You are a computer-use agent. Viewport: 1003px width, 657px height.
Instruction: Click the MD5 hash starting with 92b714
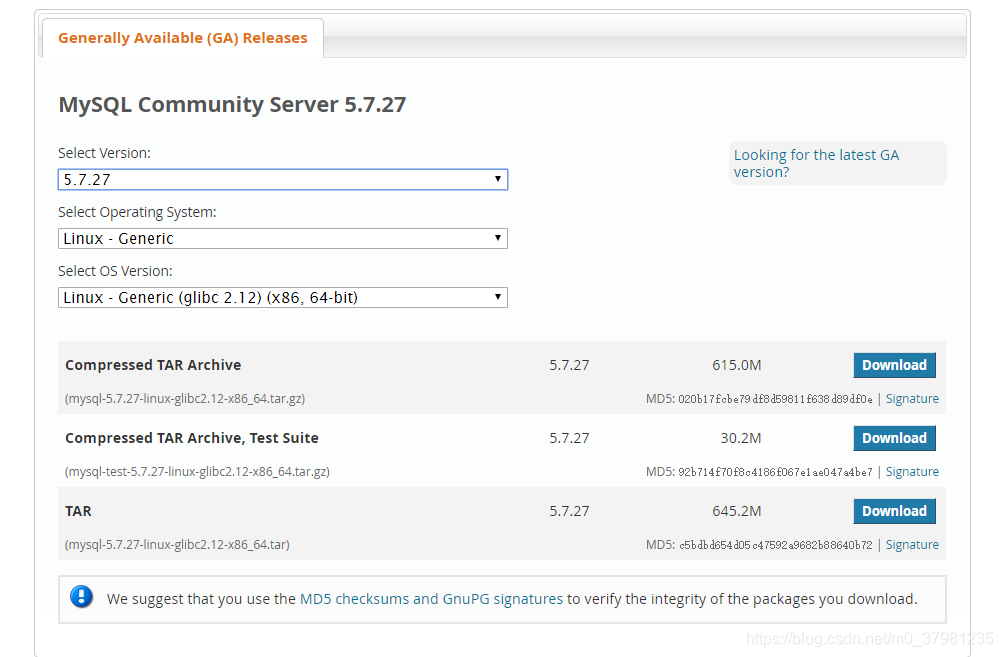point(775,472)
